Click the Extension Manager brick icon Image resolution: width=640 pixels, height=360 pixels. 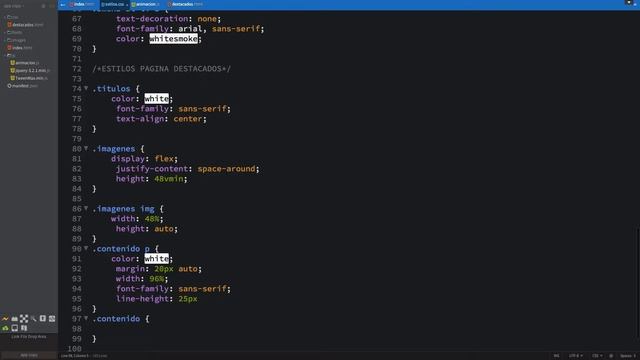tap(15, 319)
